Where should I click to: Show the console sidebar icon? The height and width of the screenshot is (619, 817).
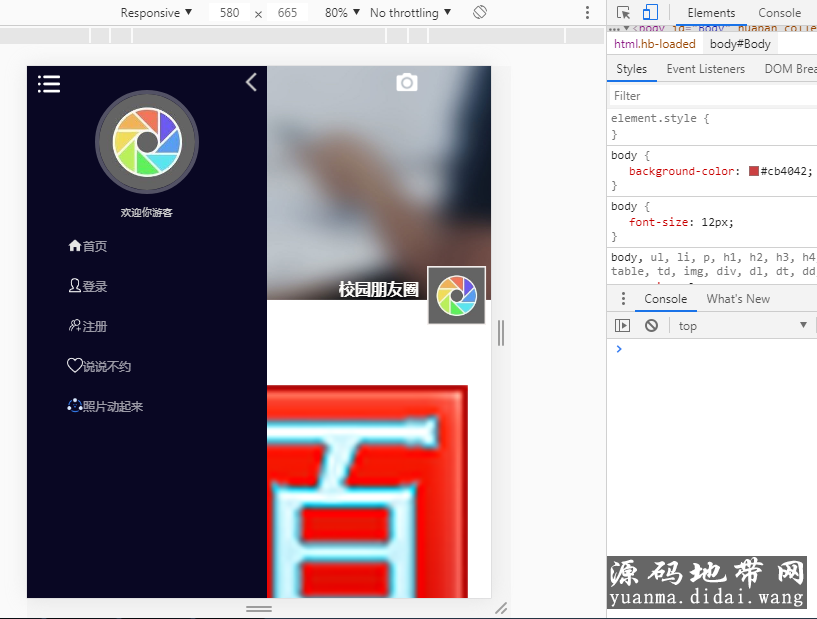622,326
